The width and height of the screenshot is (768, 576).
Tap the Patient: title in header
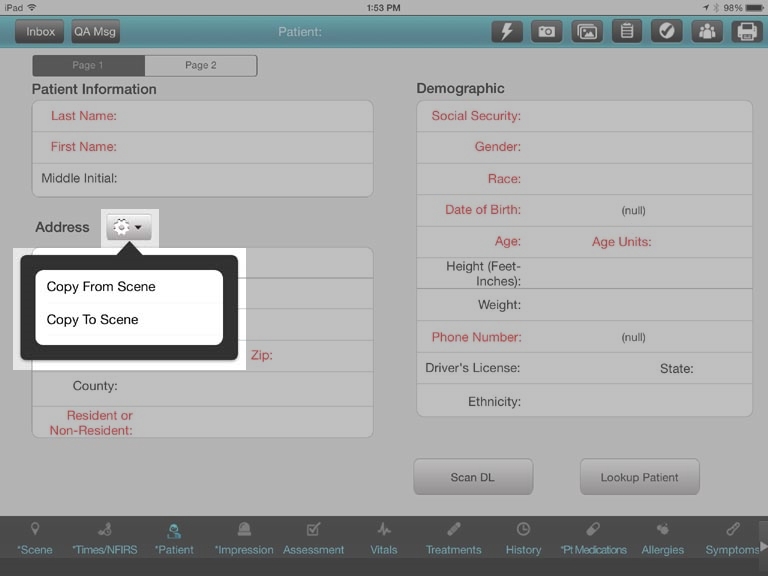tap(300, 32)
